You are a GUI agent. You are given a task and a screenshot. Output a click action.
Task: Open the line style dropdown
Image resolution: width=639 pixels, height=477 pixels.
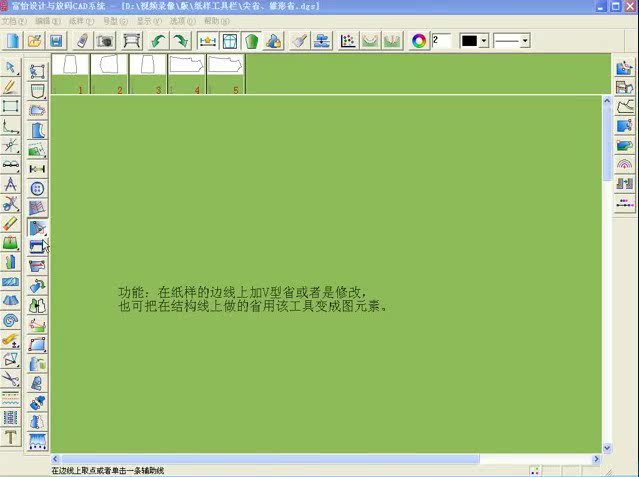(525, 41)
